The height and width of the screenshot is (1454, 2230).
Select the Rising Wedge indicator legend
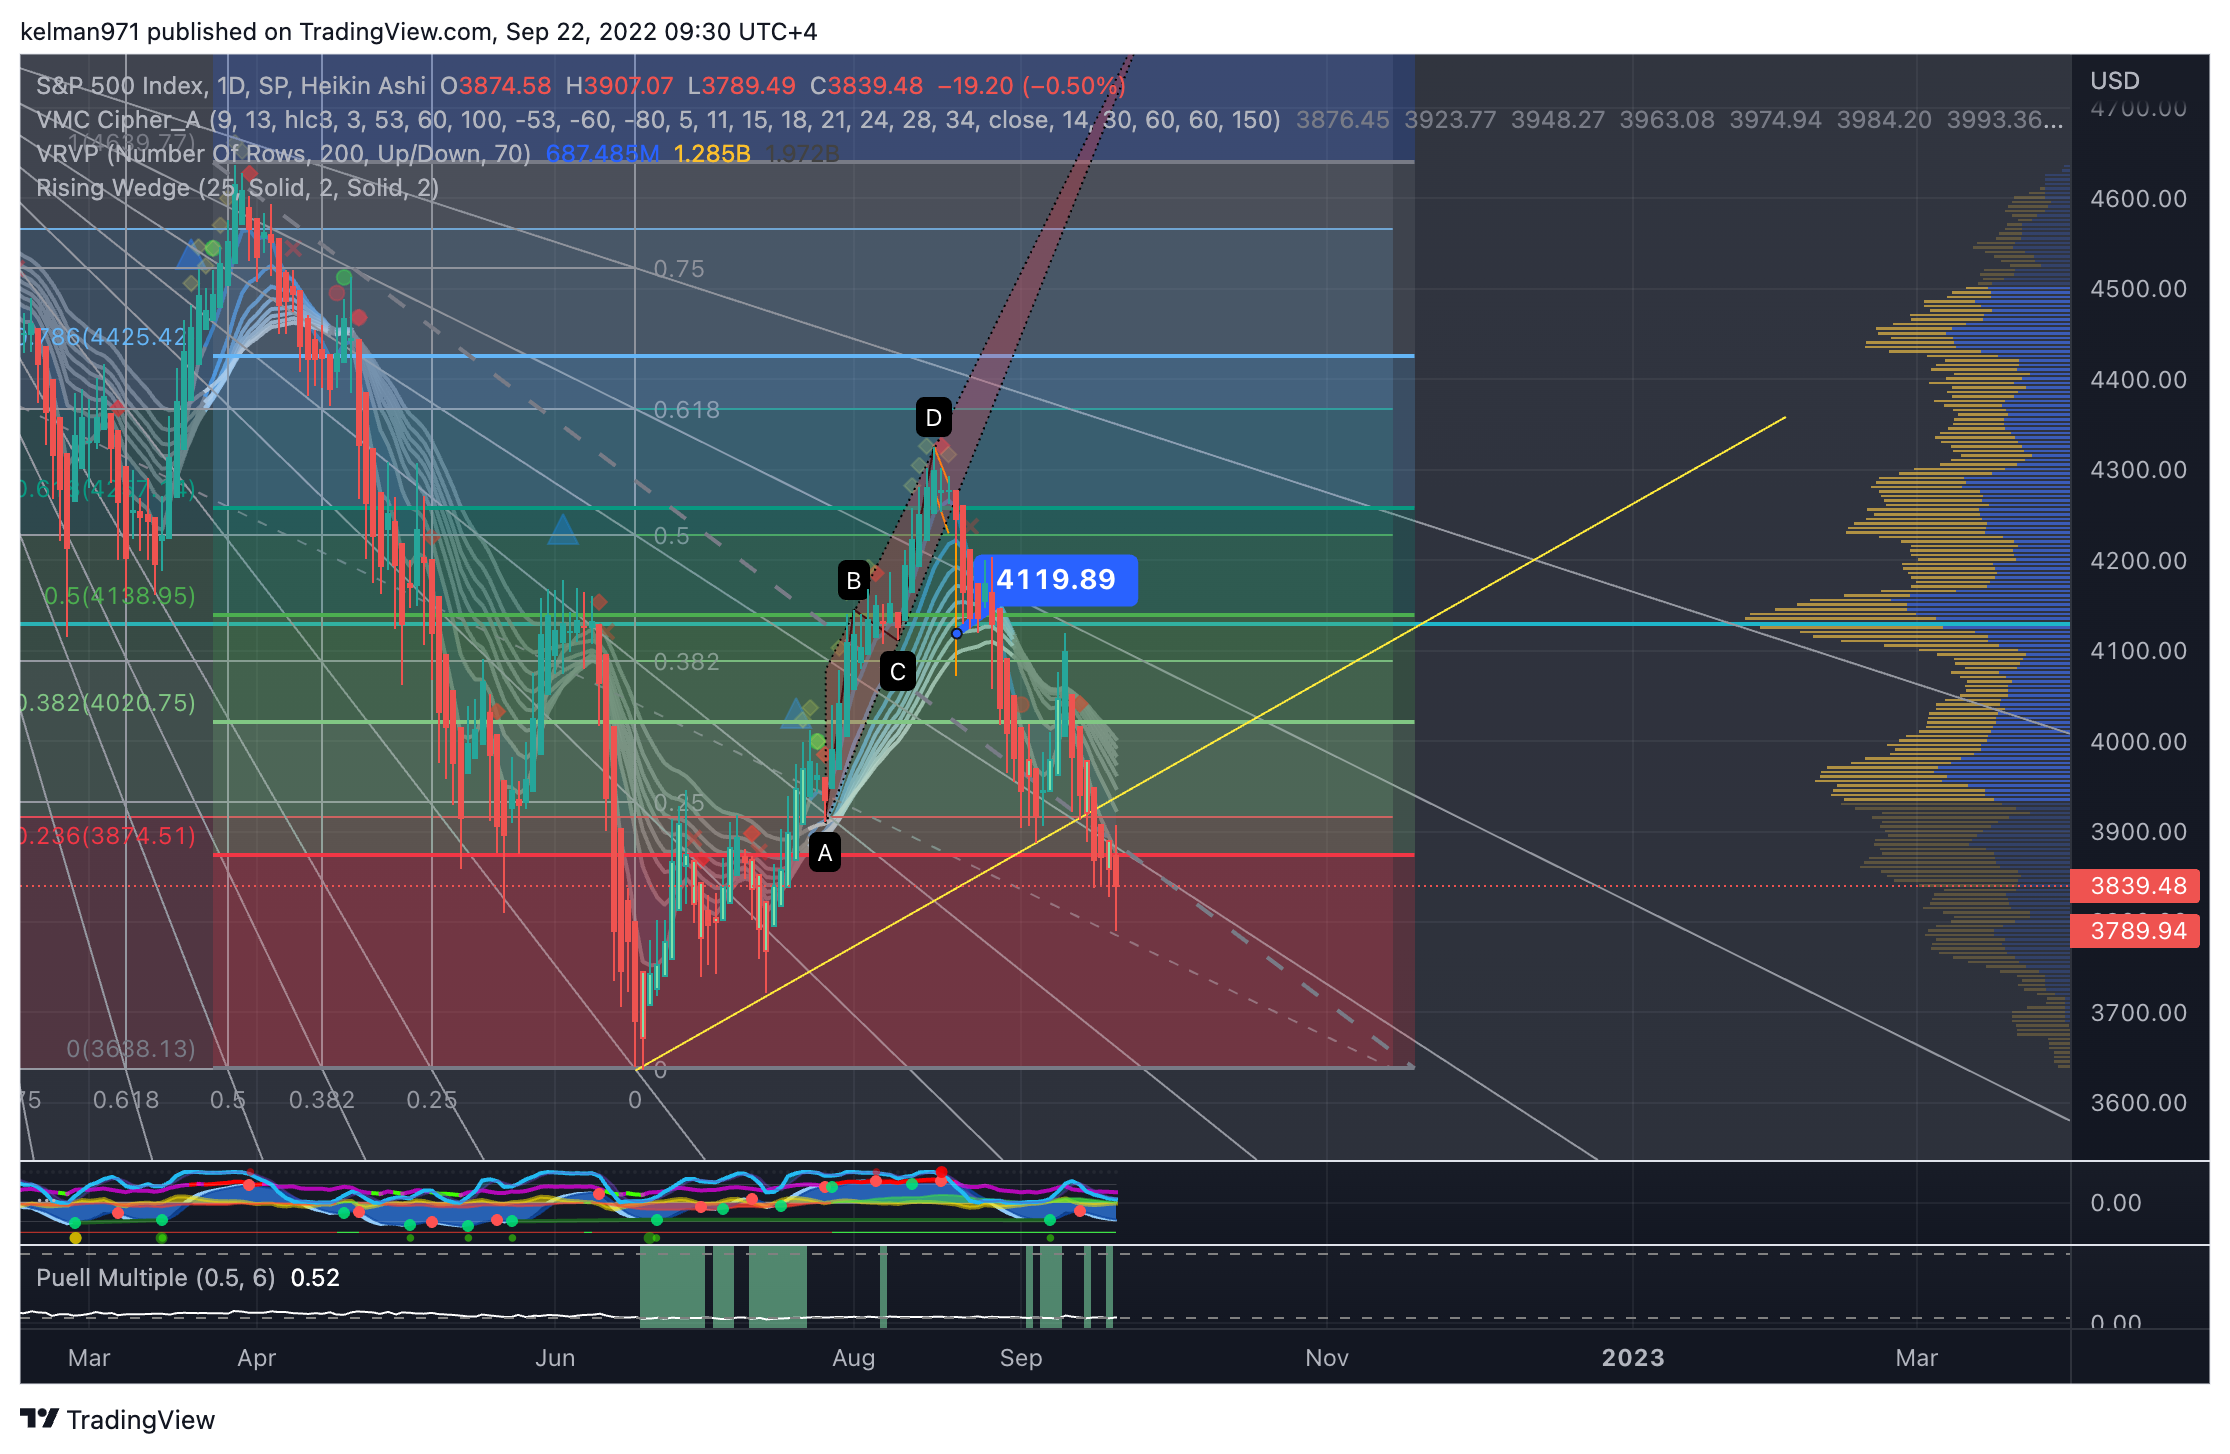238,188
